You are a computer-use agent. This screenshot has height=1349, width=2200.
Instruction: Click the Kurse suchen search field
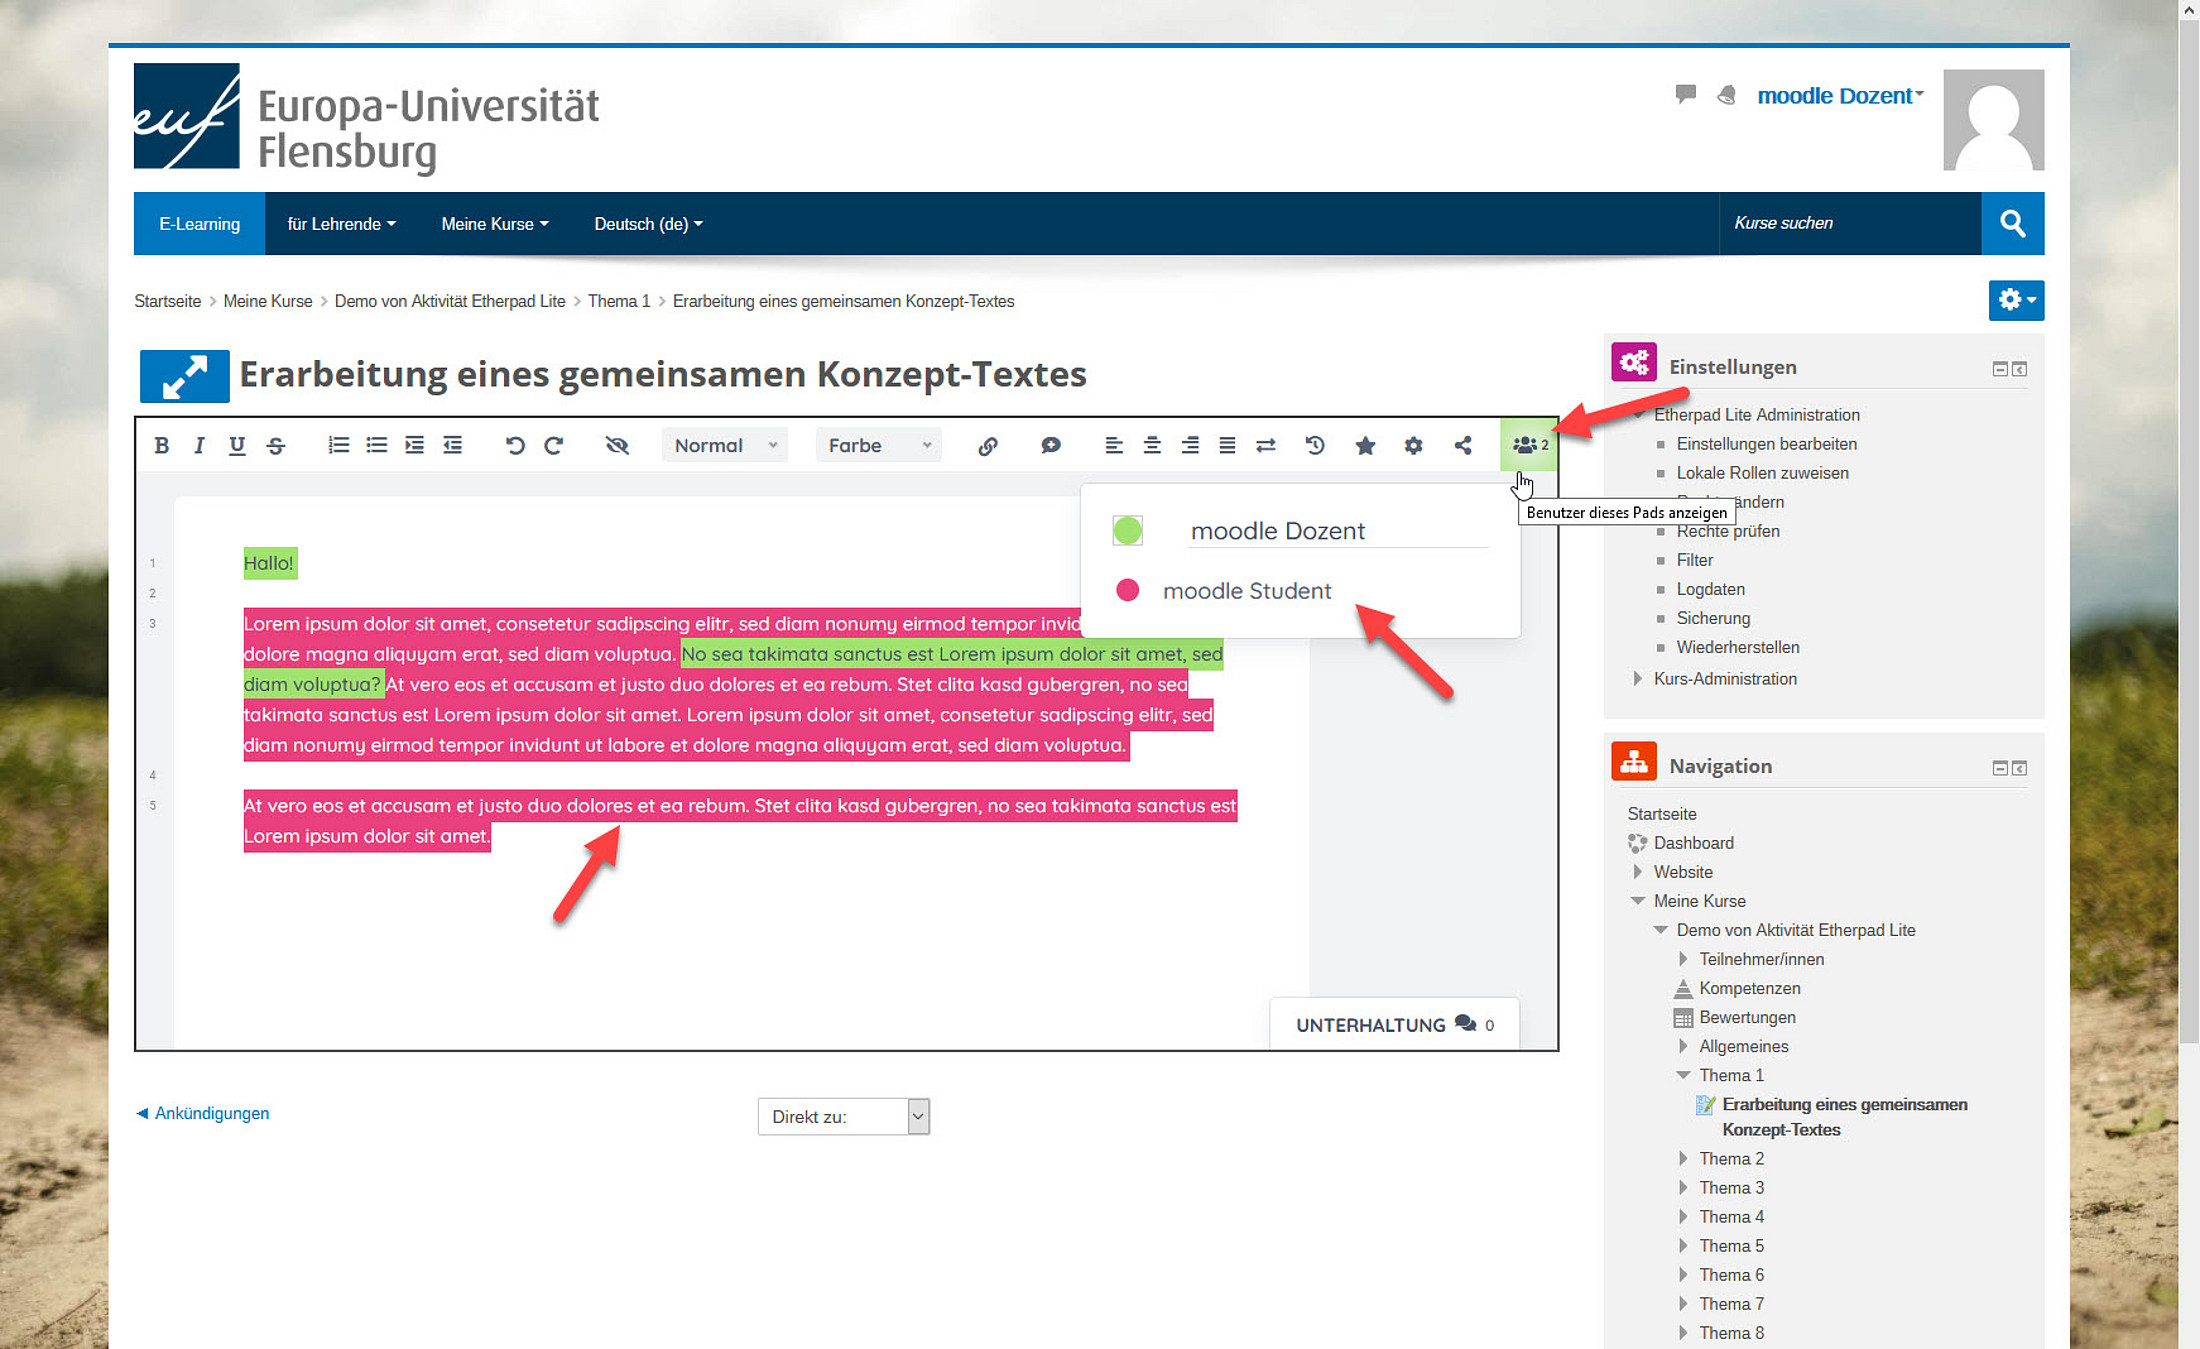(1848, 224)
